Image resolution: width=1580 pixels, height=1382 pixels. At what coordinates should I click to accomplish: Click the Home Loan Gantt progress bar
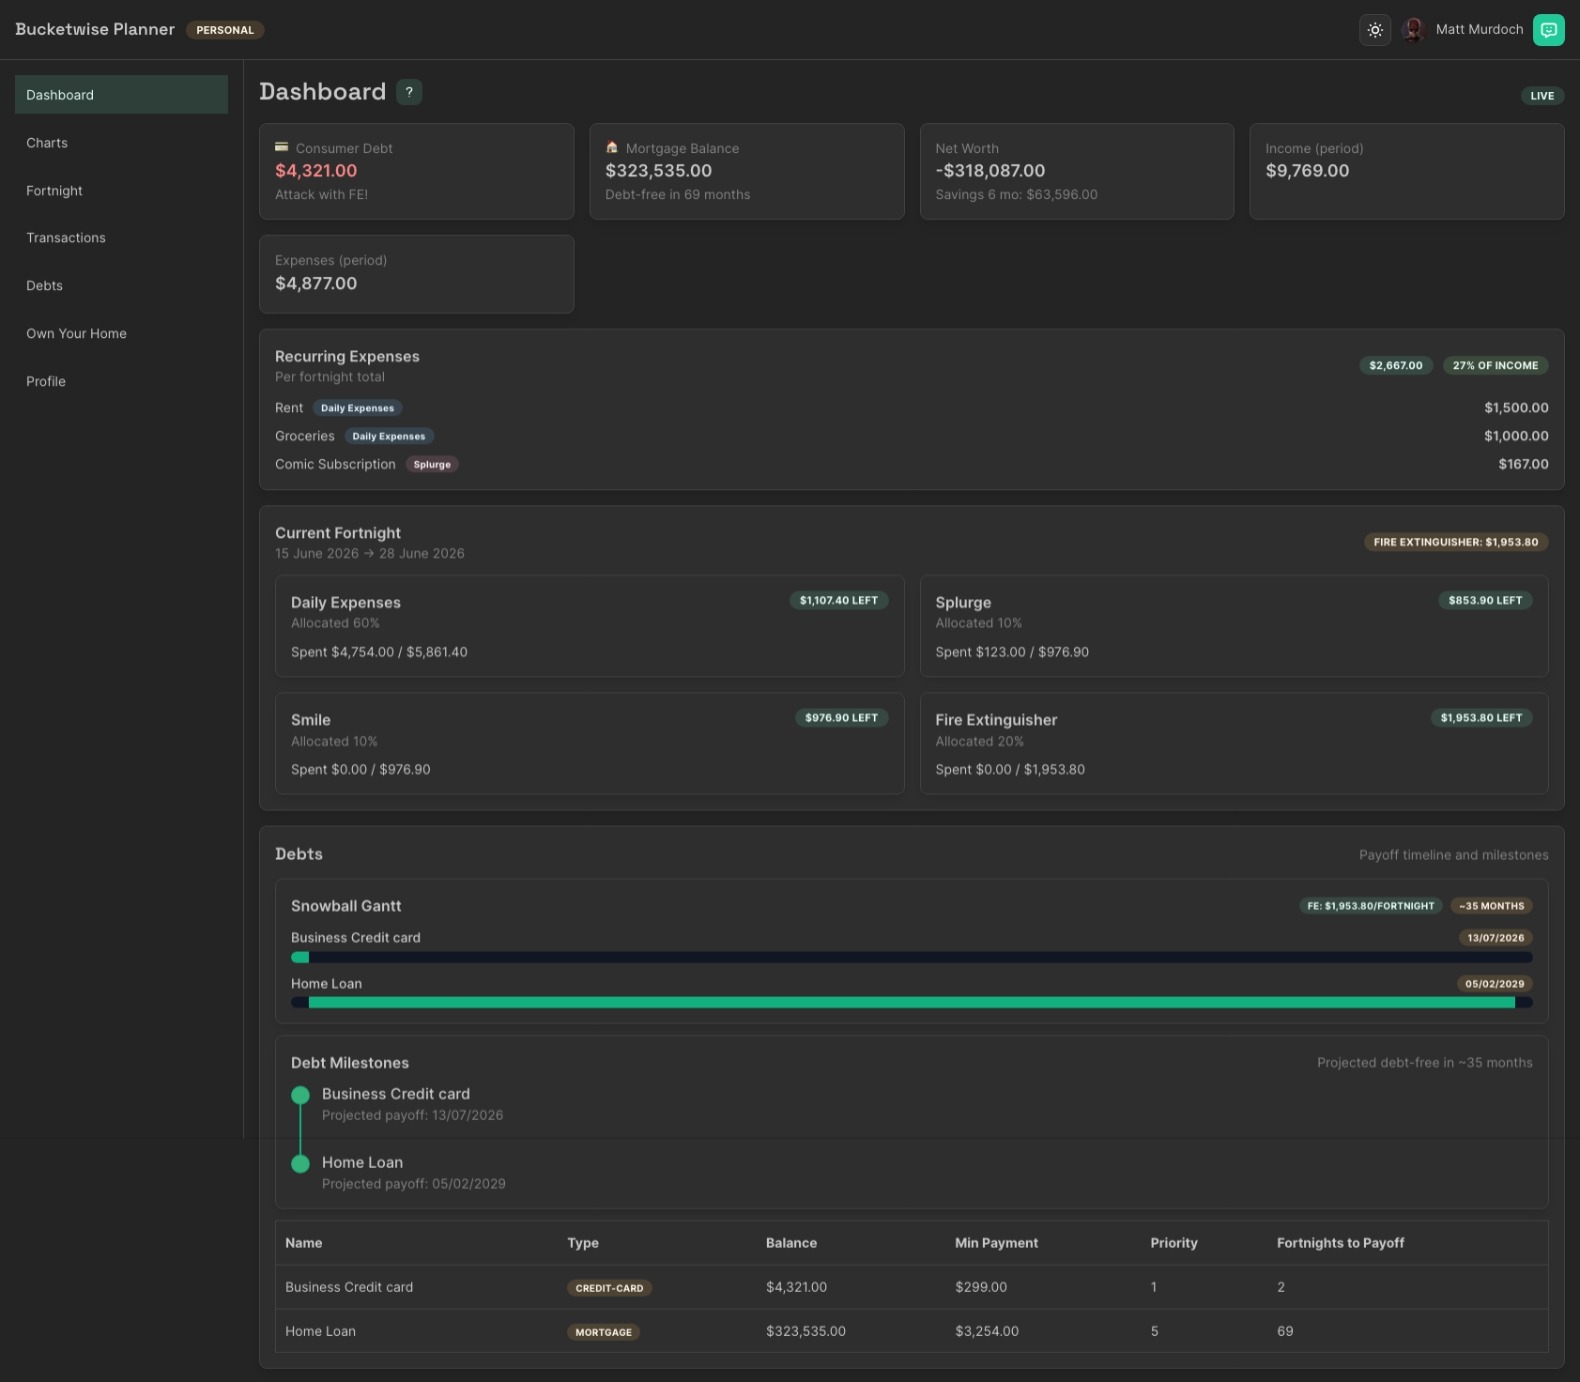point(911,1003)
